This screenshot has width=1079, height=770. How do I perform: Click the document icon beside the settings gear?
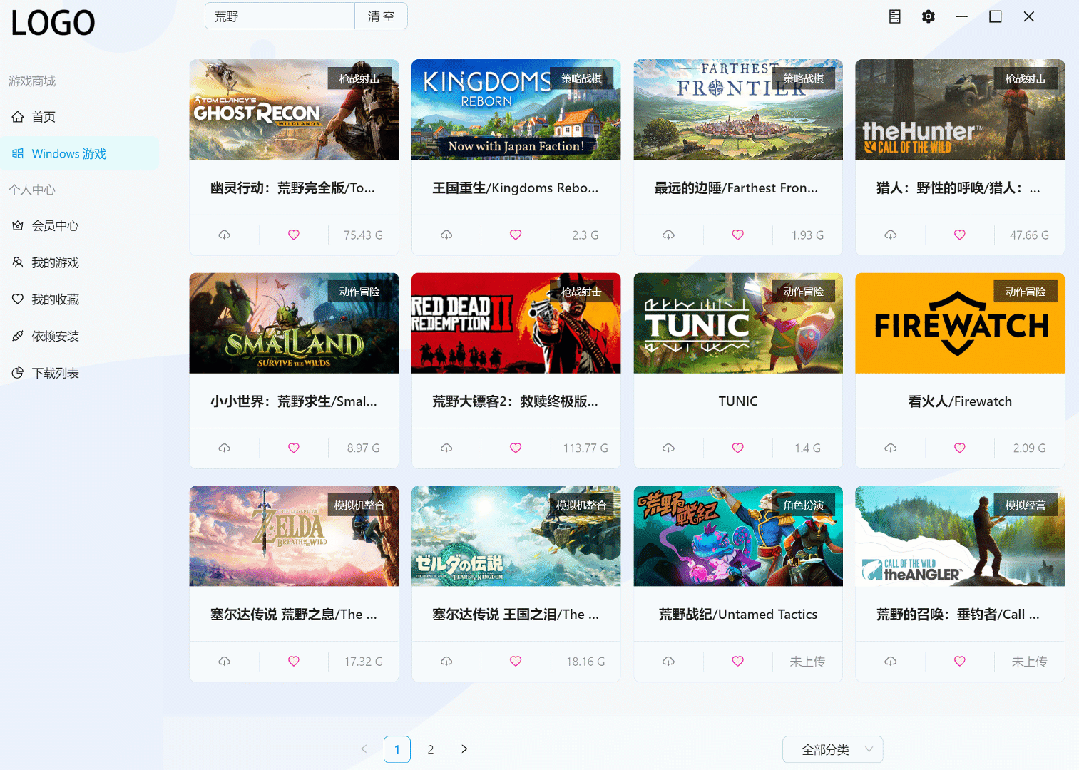[x=895, y=17]
